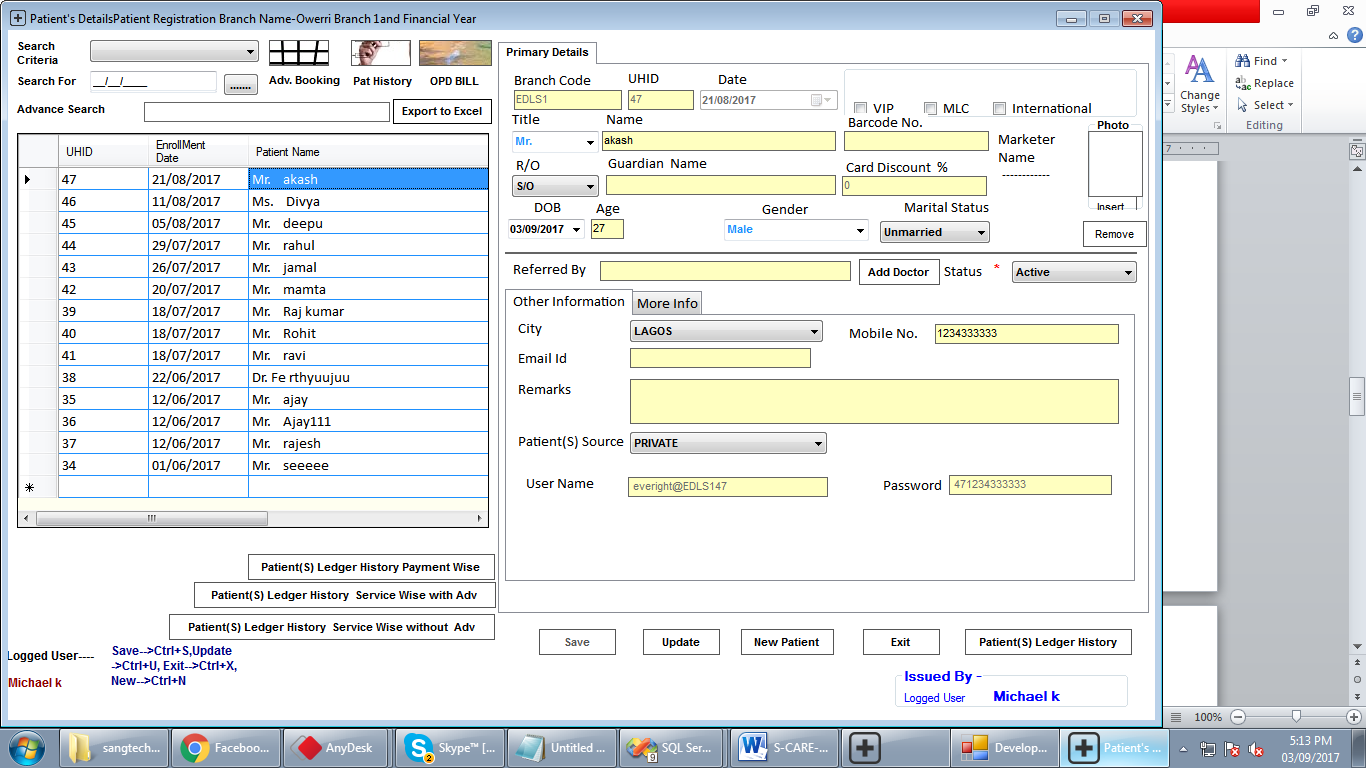Click the Exit button
This screenshot has height=768, width=1366.
coord(901,642)
